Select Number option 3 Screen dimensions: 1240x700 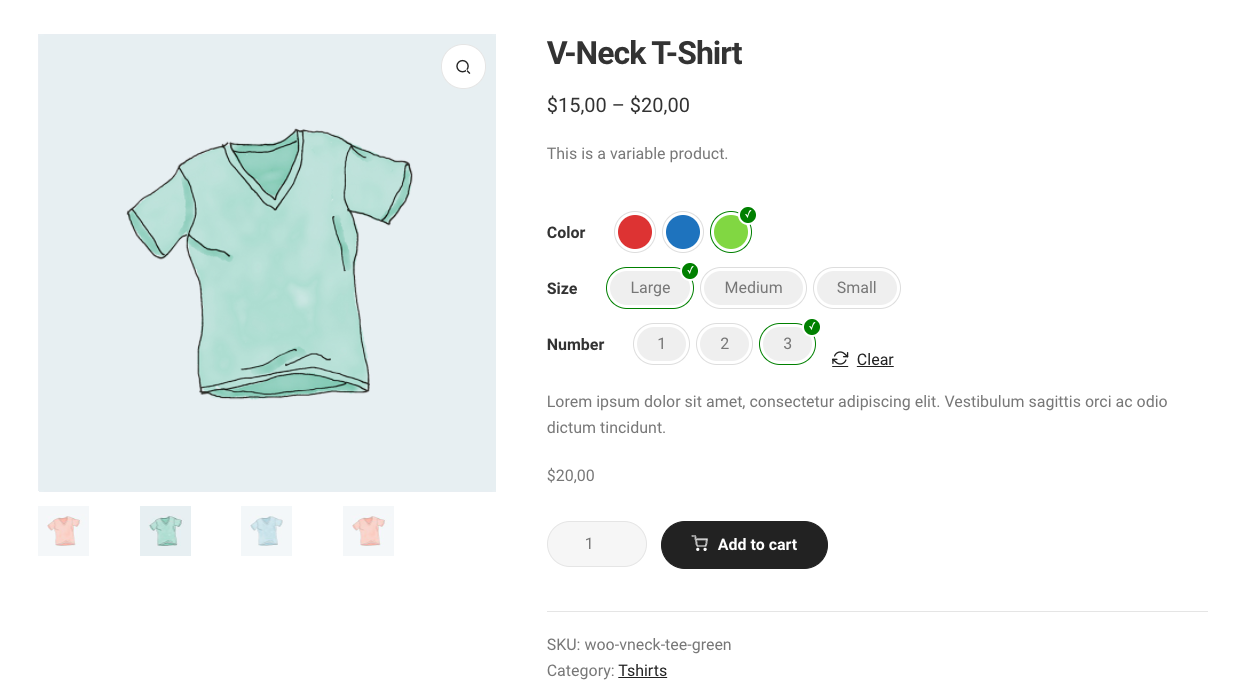click(787, 344)
